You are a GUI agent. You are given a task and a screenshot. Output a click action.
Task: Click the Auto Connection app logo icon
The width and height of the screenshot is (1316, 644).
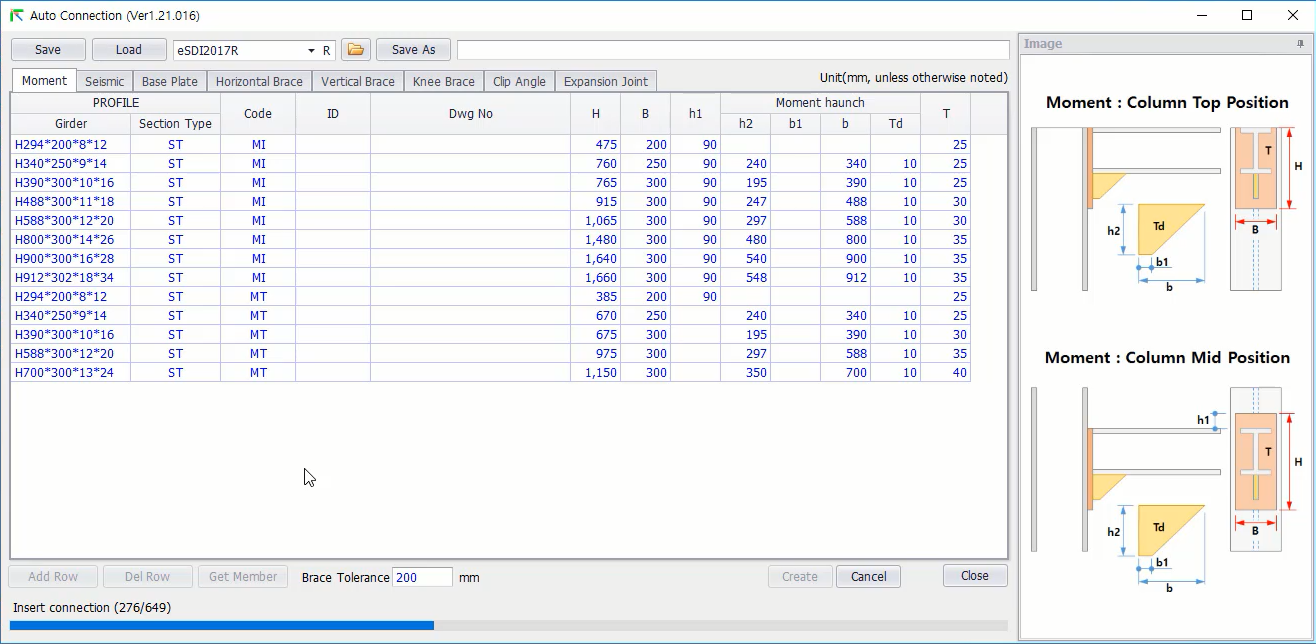16,16
